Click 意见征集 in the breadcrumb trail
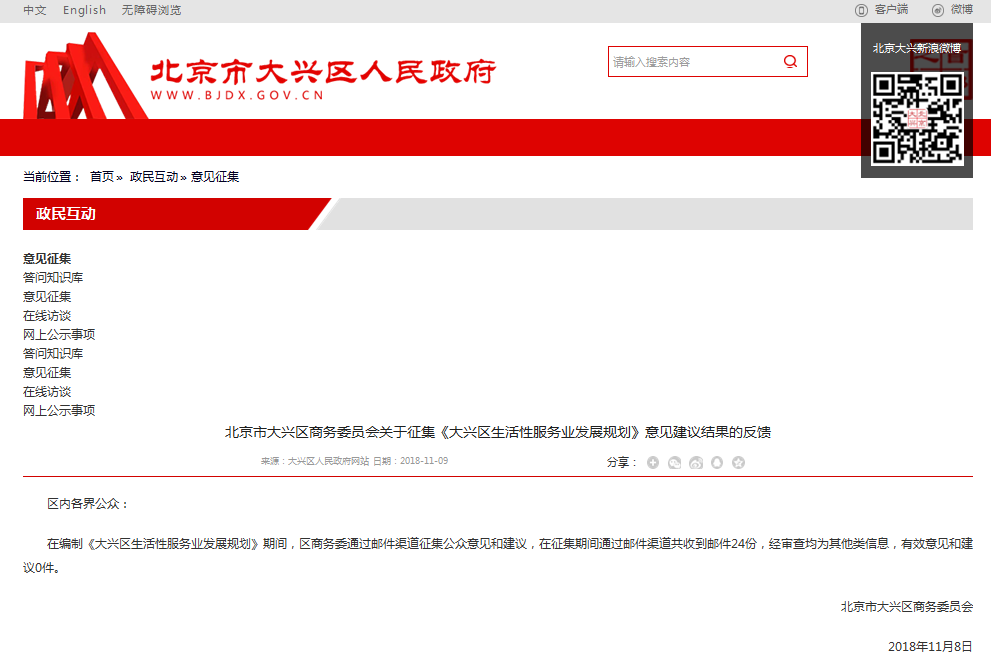The width and height of the screenshot is (991, 661). click(215, 177)
